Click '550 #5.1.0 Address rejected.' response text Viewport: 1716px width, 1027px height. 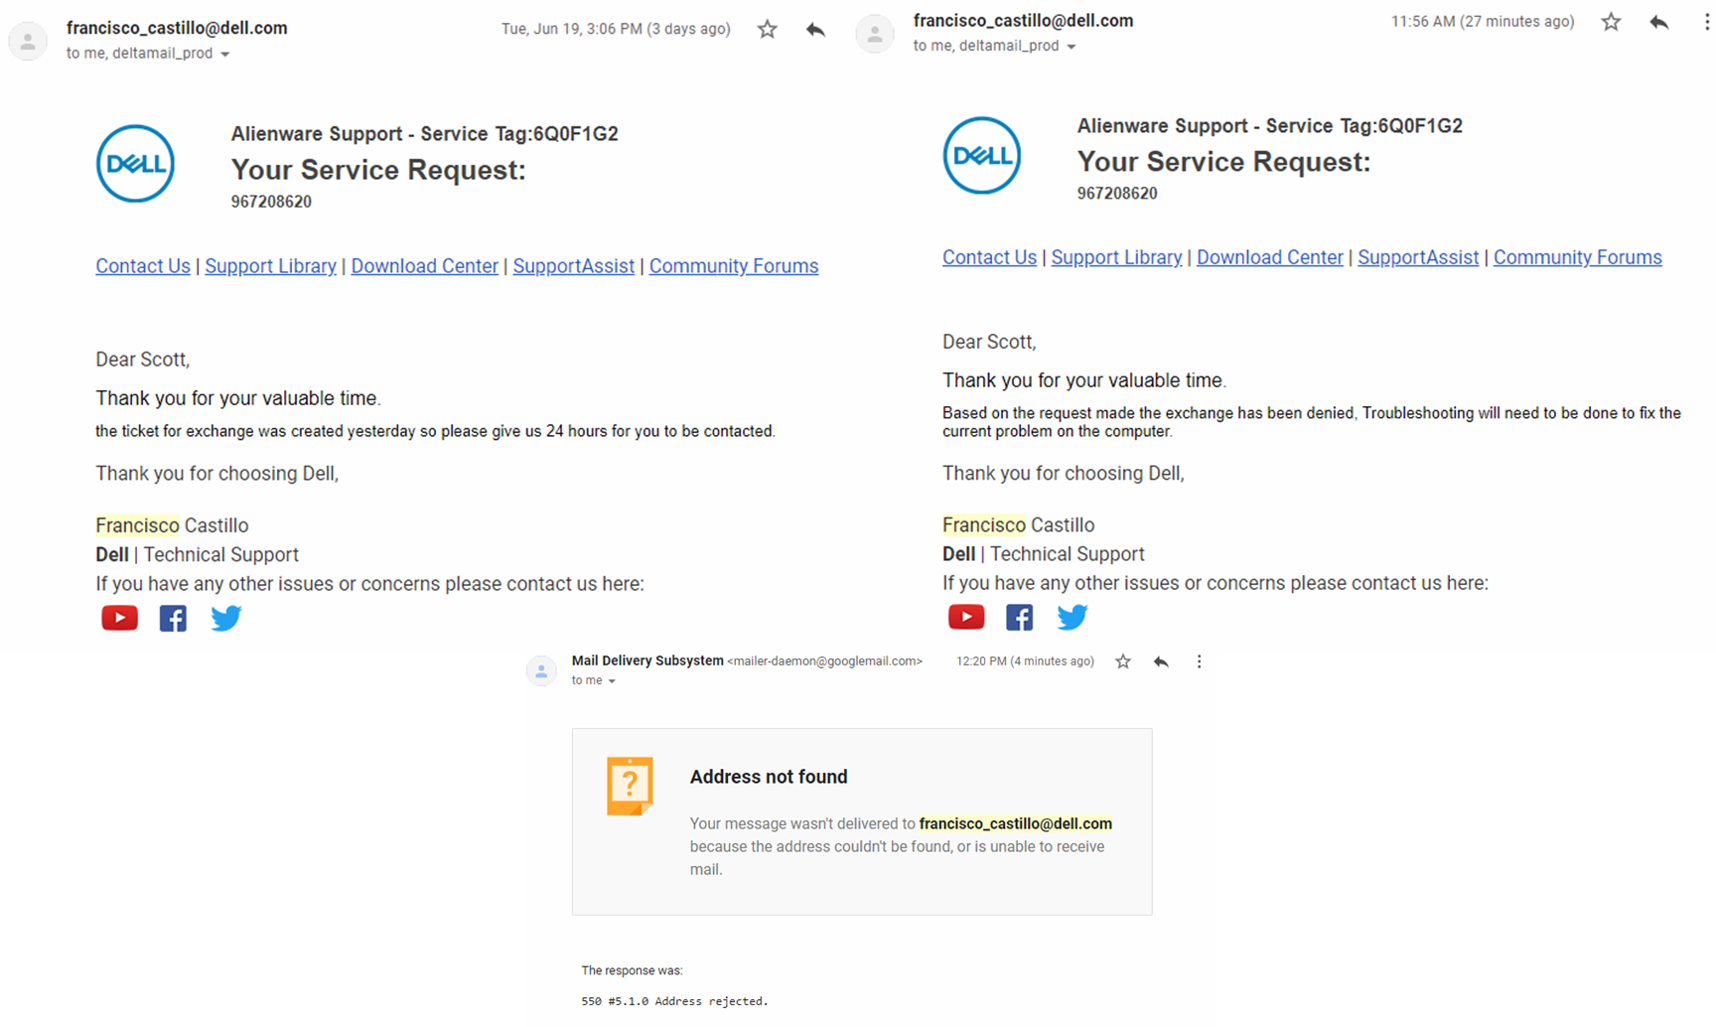(674, 1001)
